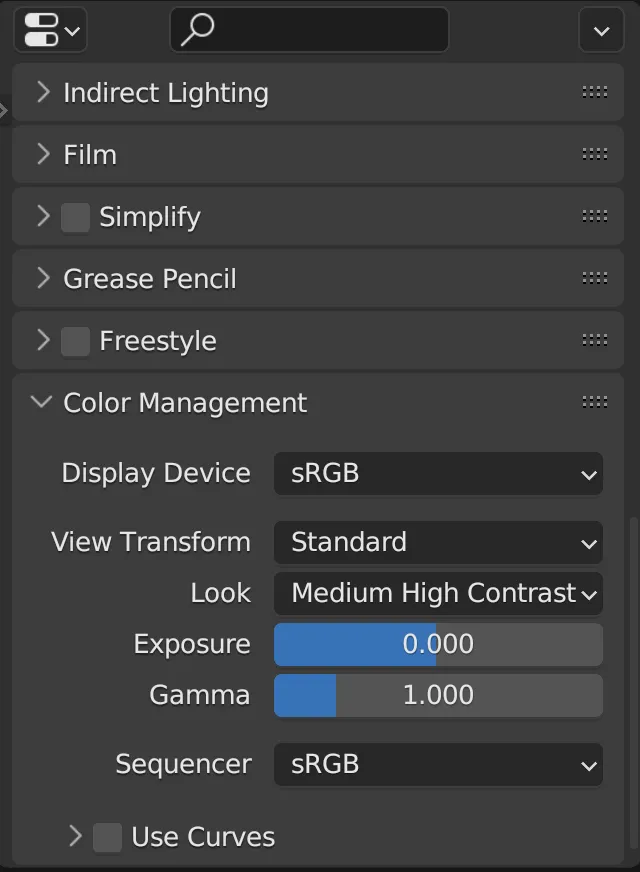Image resolution: width=640 pixels, height=872 pixels.
Task: Click the magnifier search icon
Action: click(197, 30)
